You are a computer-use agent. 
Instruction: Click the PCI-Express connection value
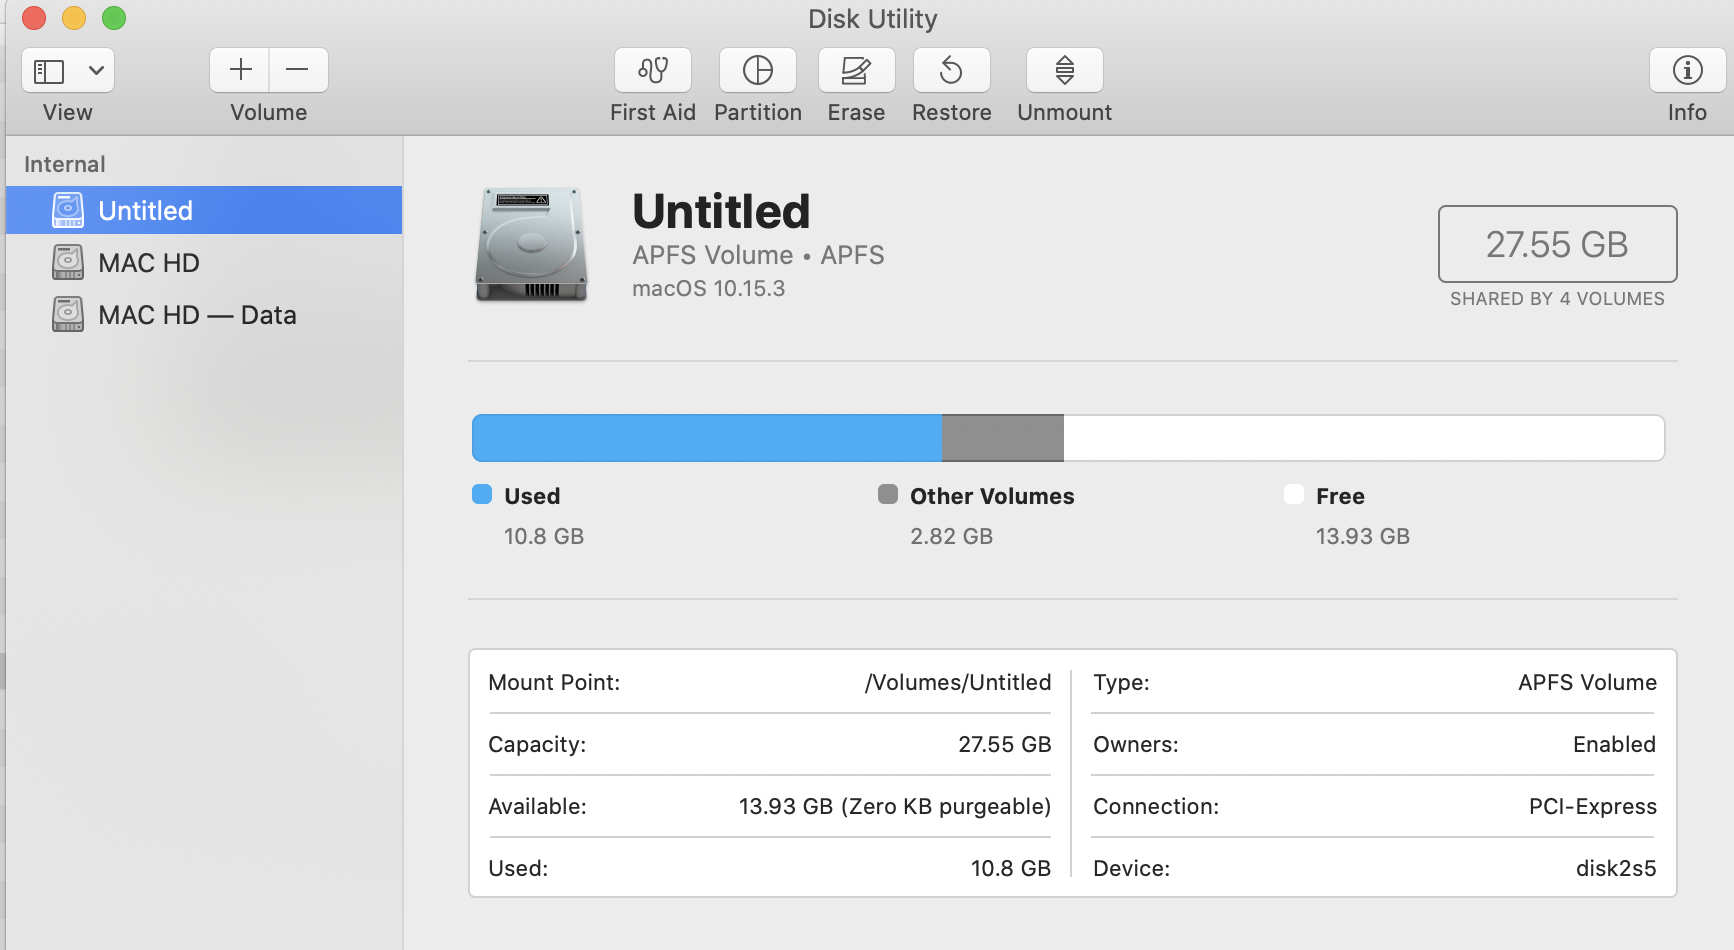pos(1593,806)
